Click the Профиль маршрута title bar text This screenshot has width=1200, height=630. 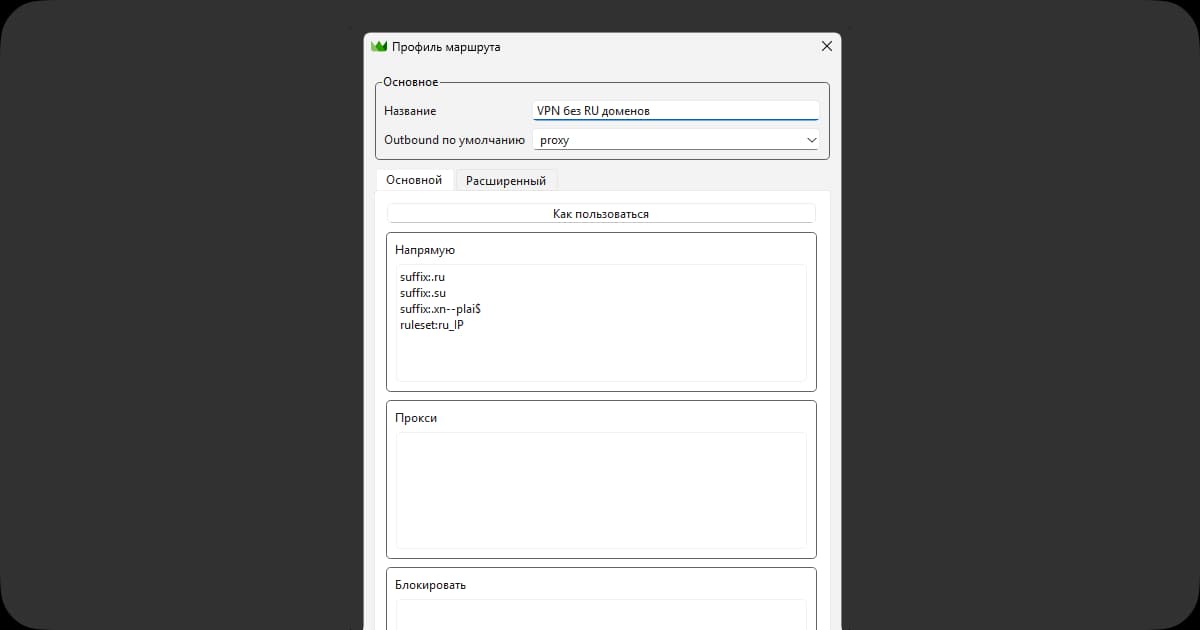coord(446,47)
